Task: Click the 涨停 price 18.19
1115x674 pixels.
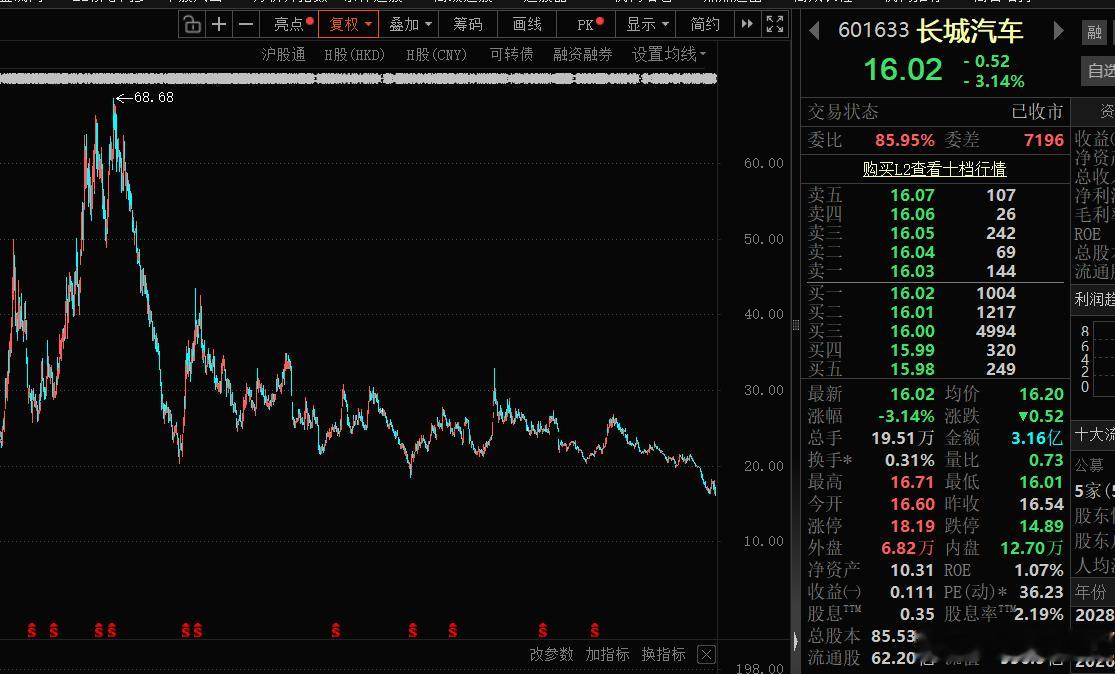Action: tap(912, 526)
